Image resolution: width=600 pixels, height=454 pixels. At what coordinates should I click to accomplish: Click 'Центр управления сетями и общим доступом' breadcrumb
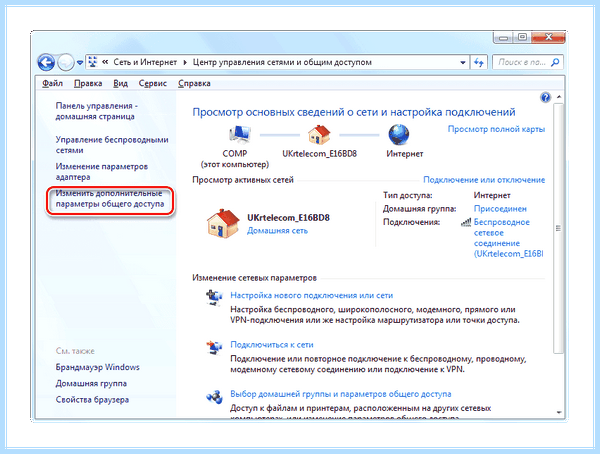(x=282, y=62)
